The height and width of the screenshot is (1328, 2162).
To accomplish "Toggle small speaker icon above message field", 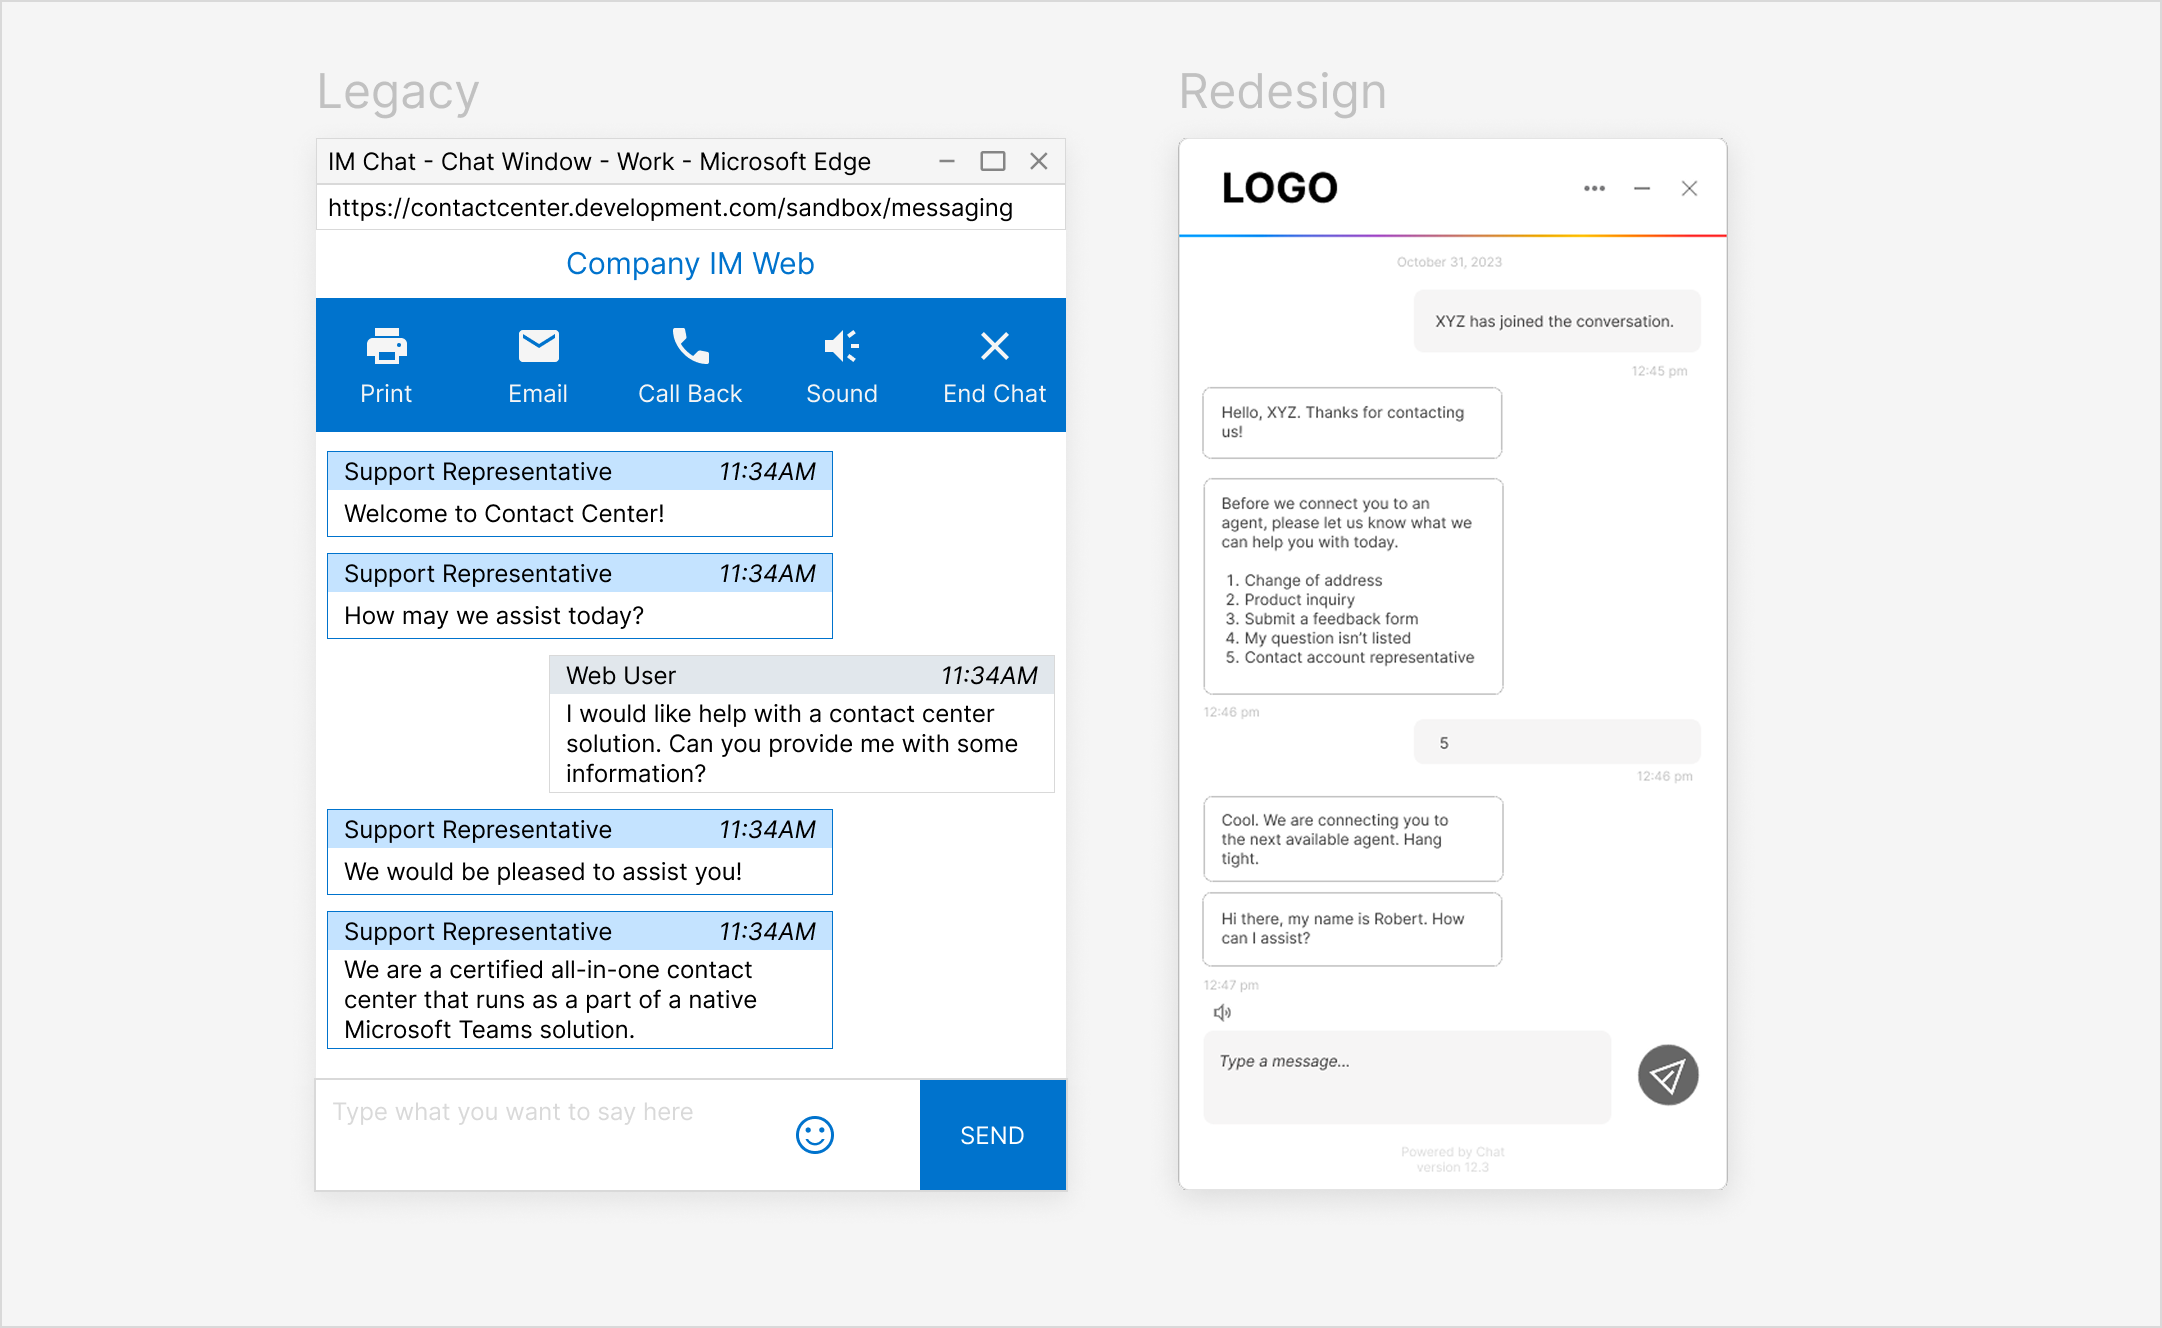I will pyautogui.click(x=1222, y=1013).
